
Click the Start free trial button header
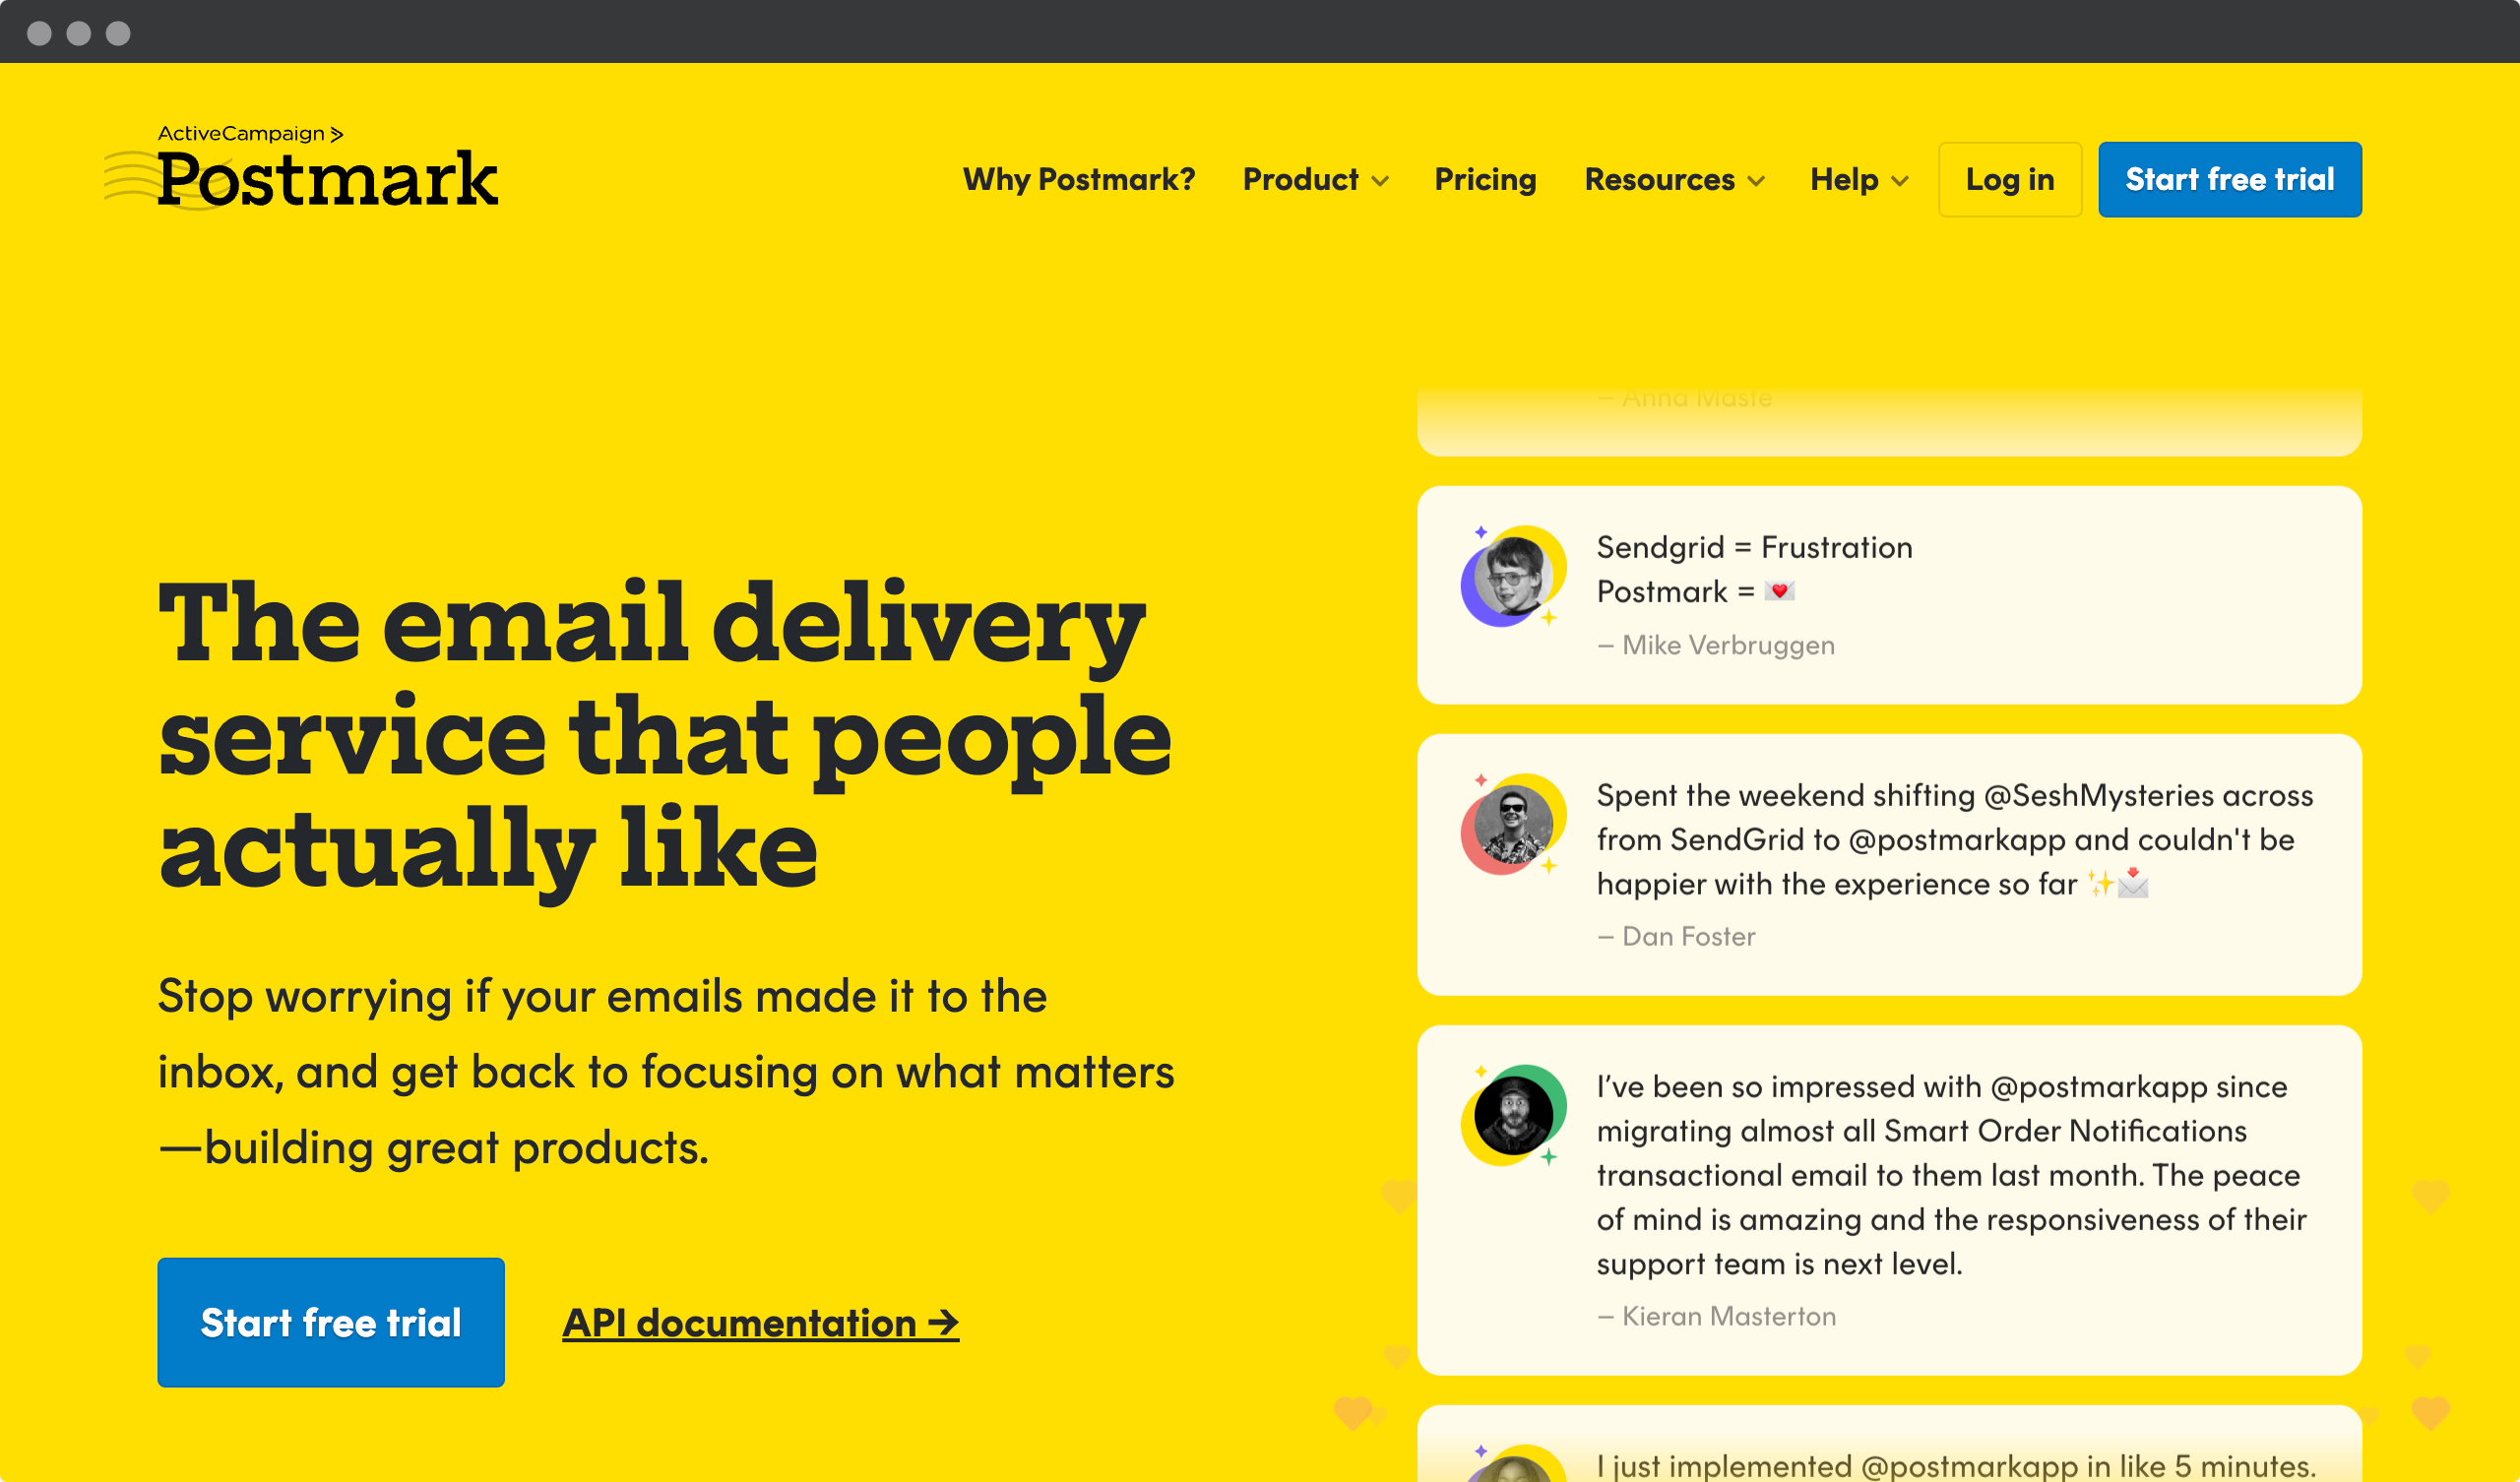tap(2229, 178)
